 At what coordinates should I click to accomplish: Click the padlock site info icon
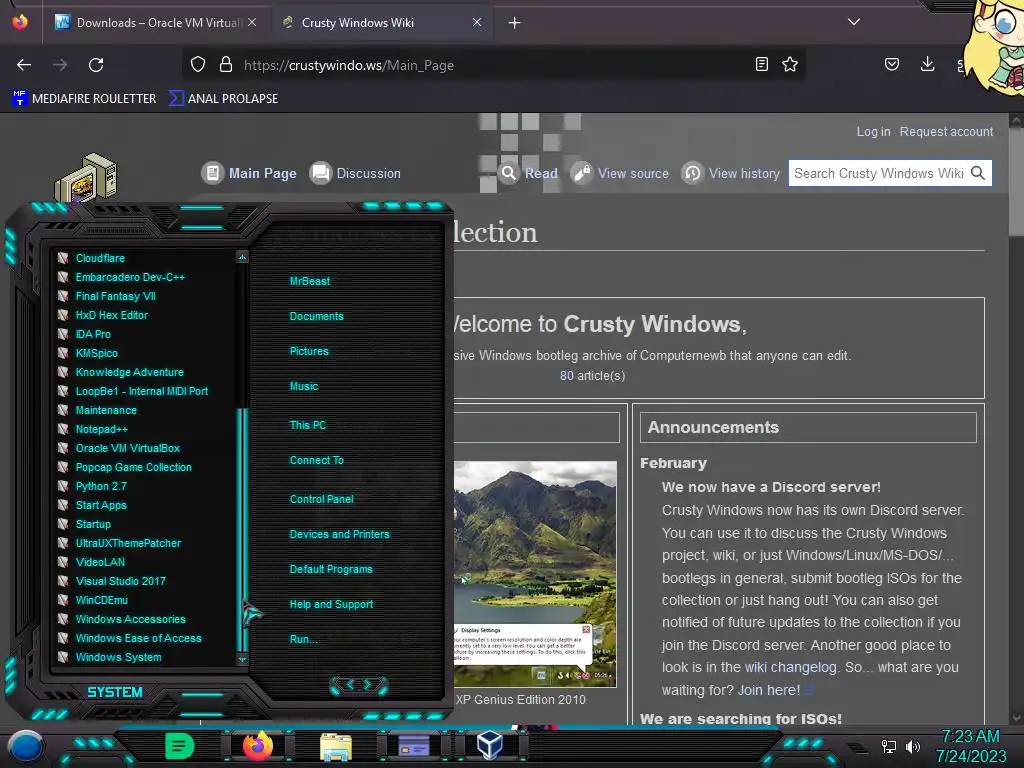tap(226, 65)
